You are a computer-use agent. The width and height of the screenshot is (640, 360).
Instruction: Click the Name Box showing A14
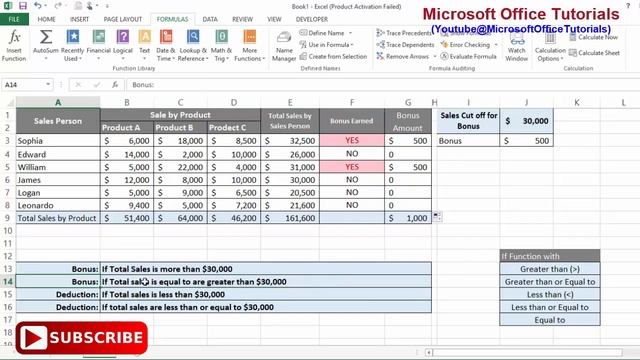(23, 84)
